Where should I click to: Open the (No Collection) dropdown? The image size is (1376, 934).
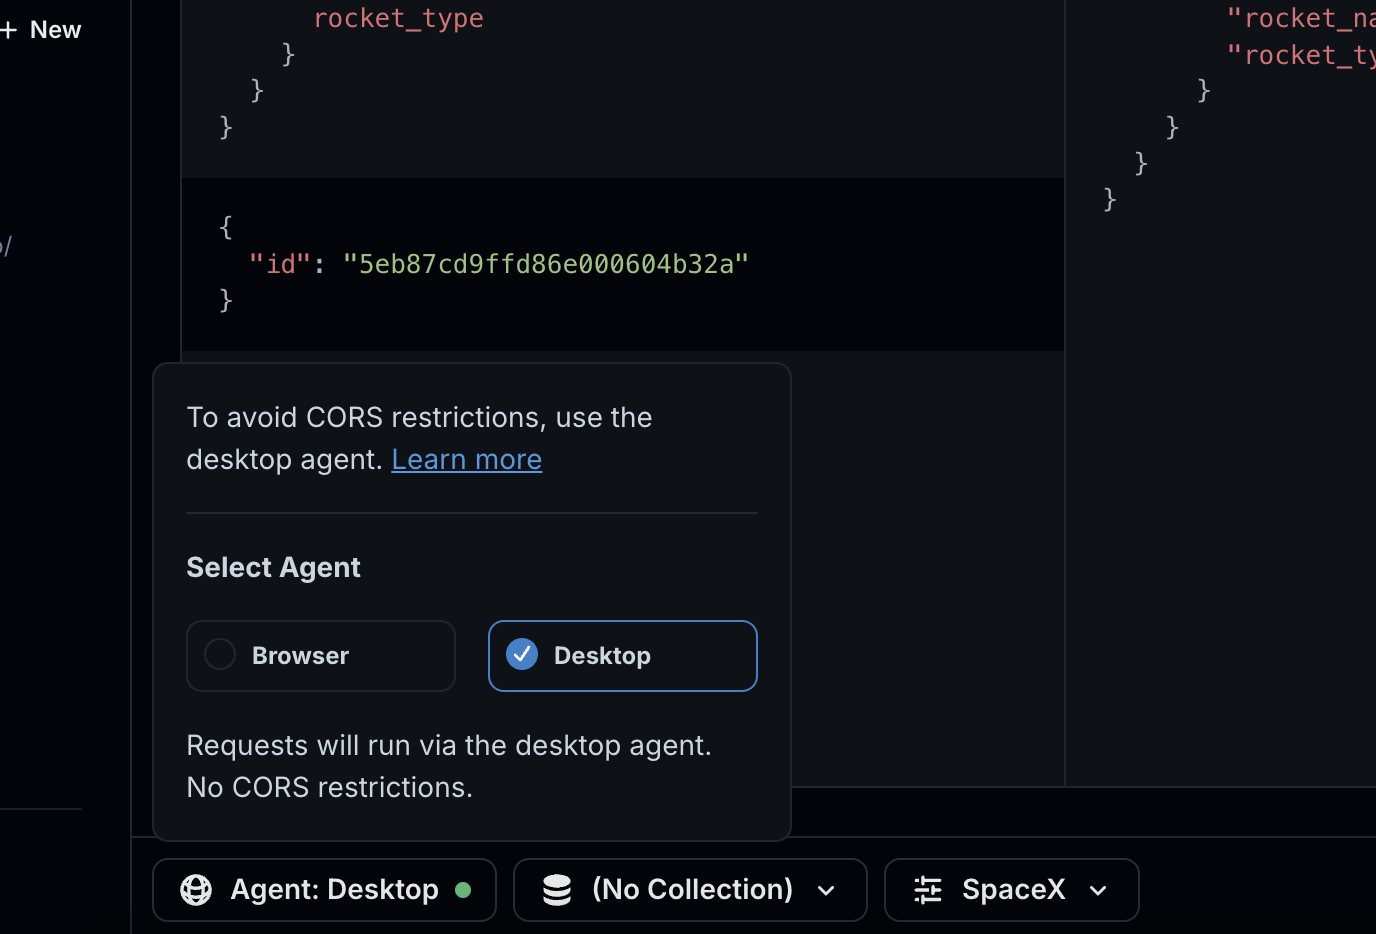click(x=689, y=889)
